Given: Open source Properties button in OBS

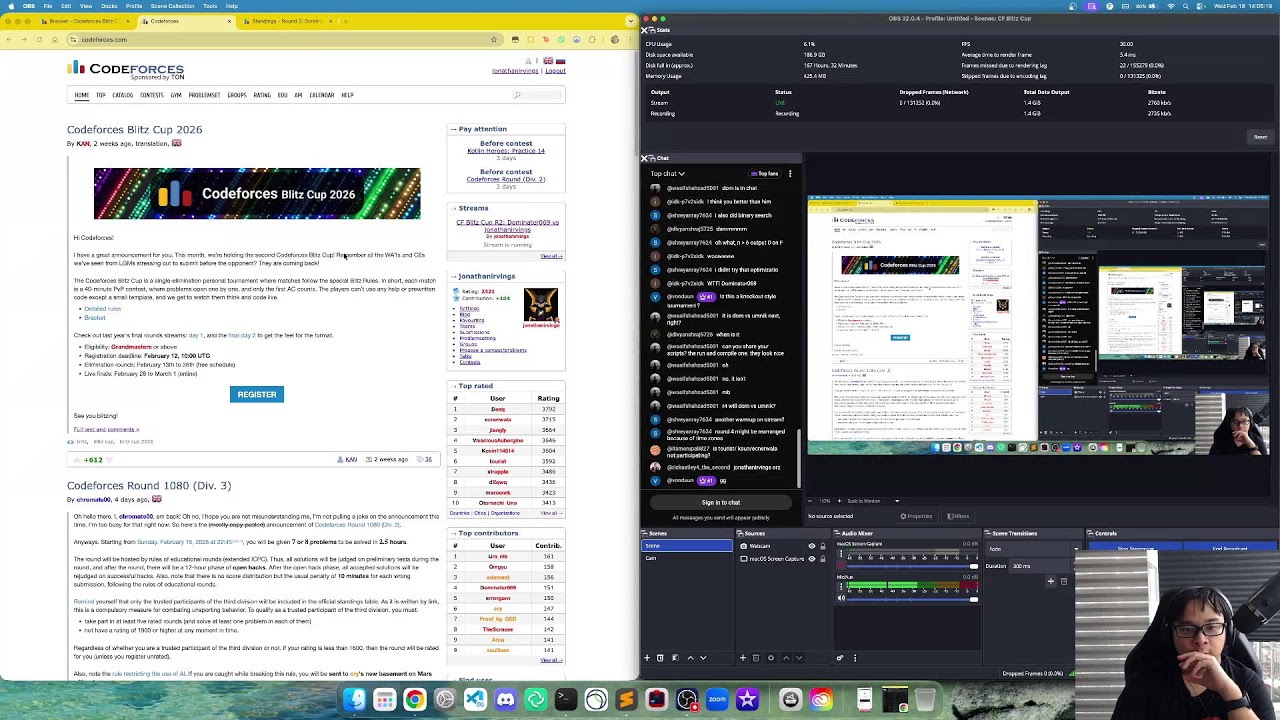Looking at the screenshot, I should point(917,517).
